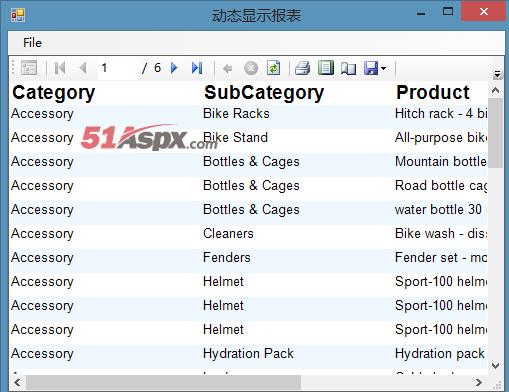Select the Fenders subcategory cell
The width and height of the screenshot is (509, 392).
pos(227,257)
